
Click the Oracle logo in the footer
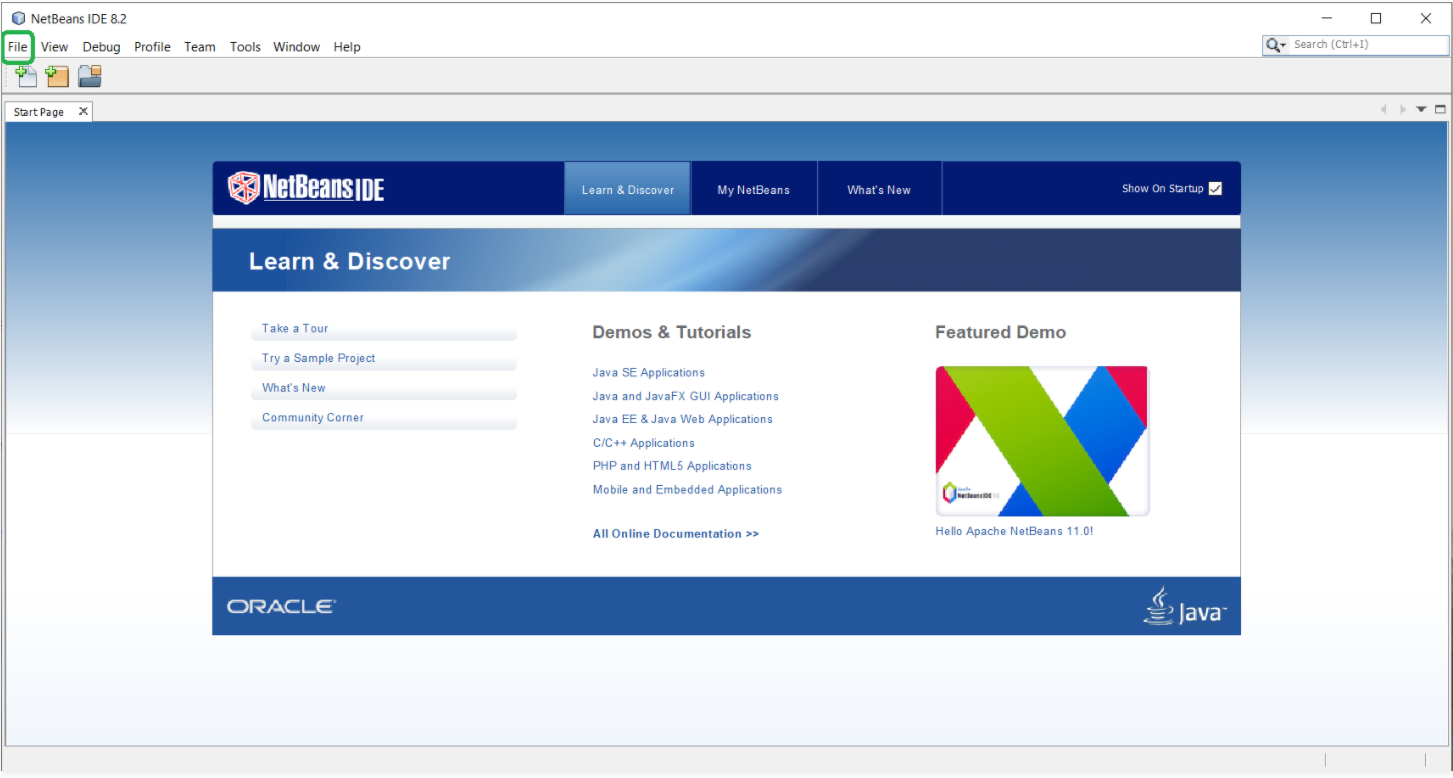(x=280, y=605)
